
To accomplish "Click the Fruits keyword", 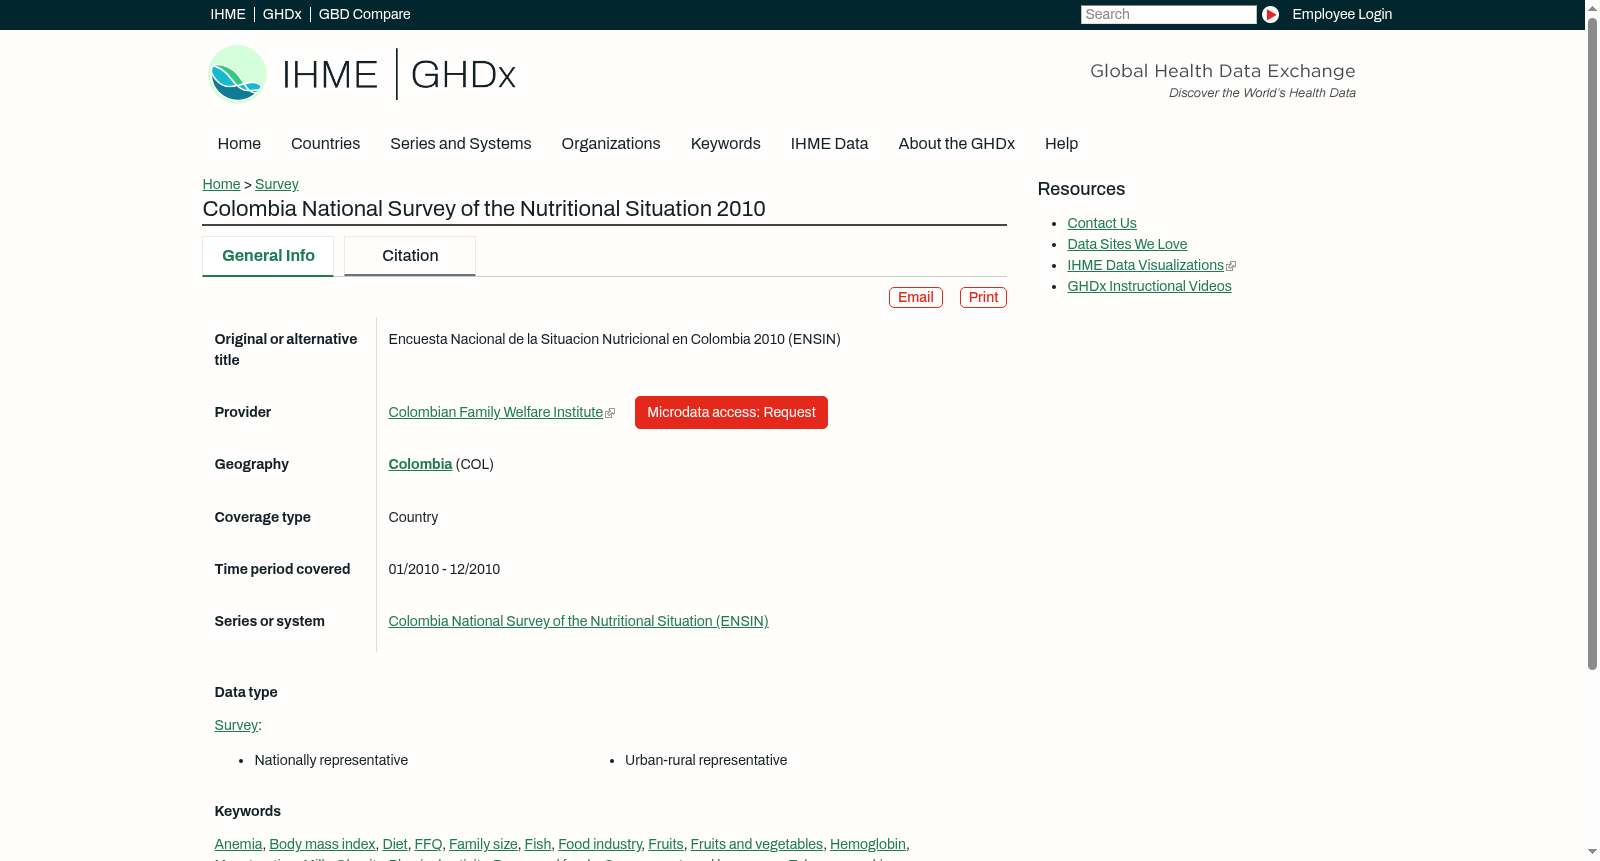I will click(x=666, y=844).
